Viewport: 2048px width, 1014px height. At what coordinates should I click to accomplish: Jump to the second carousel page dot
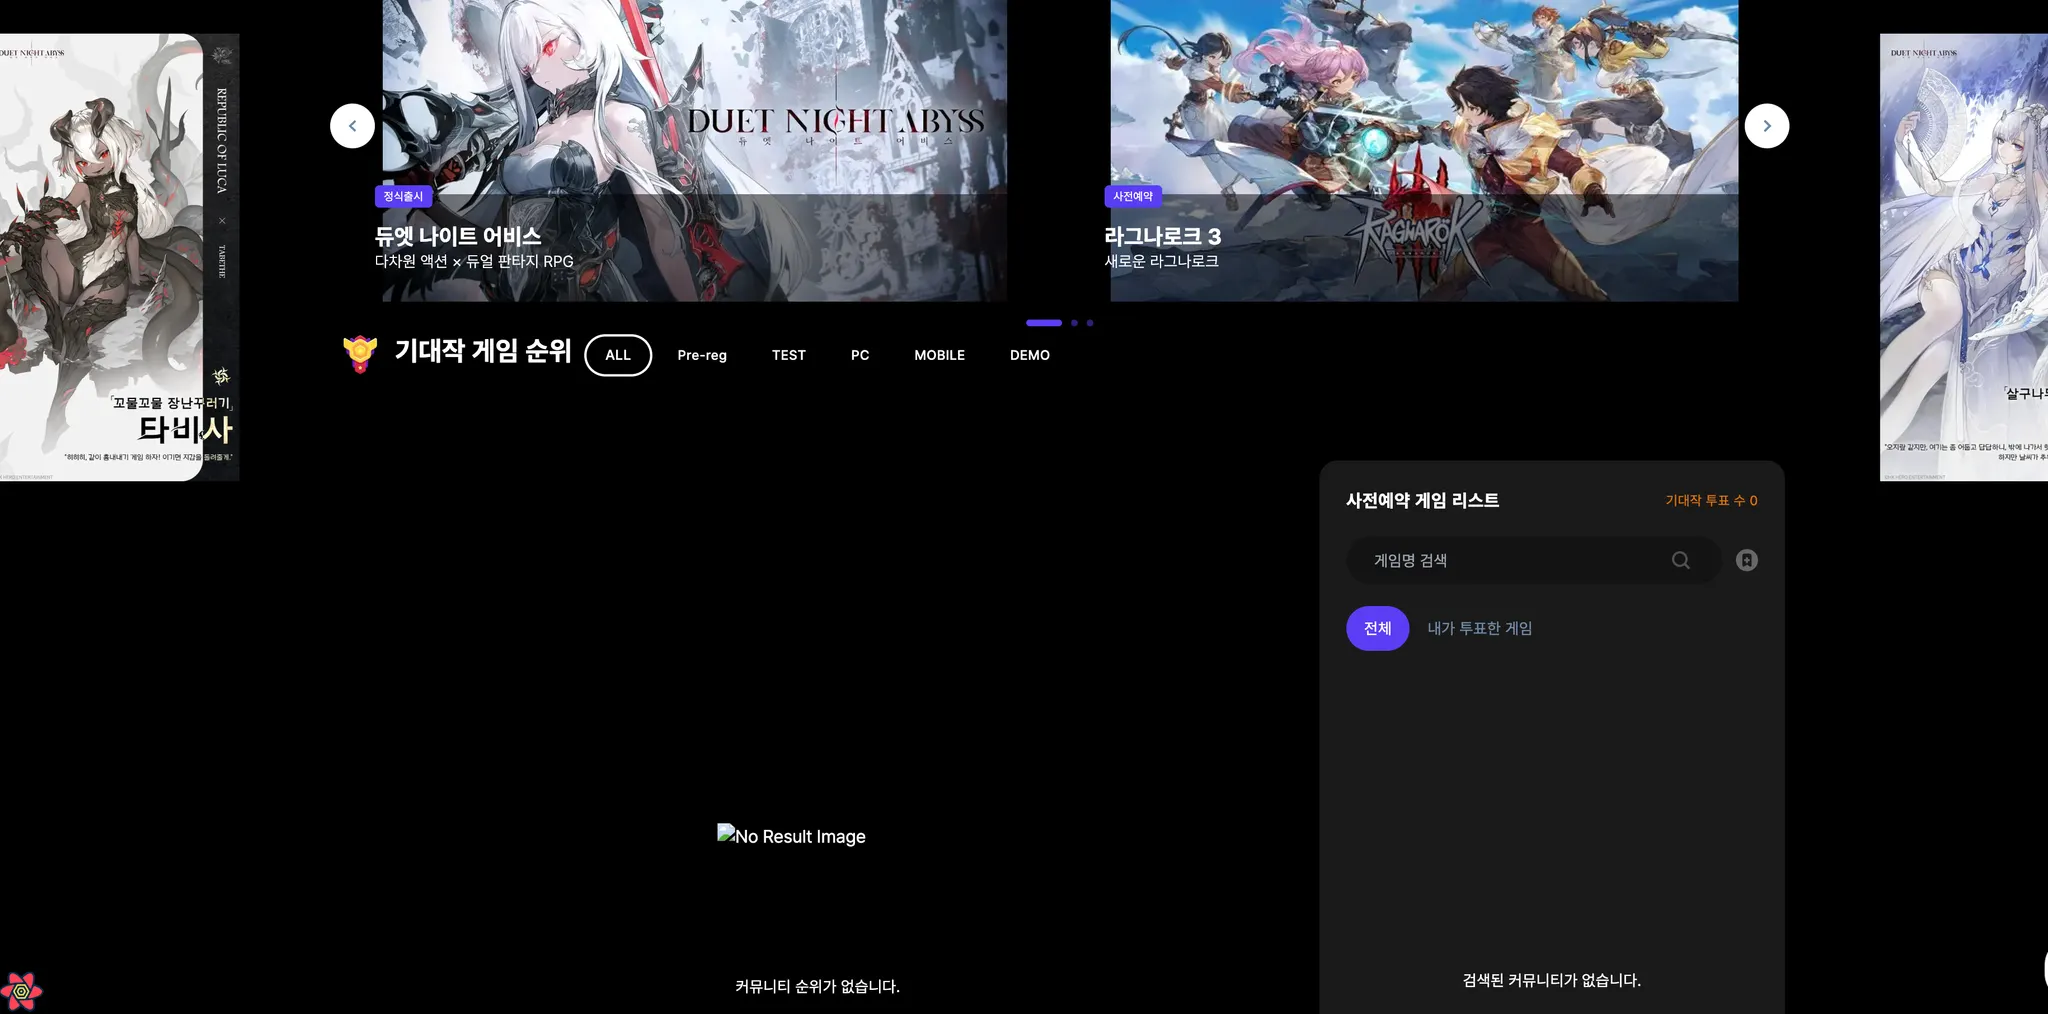click(1074, 323)
